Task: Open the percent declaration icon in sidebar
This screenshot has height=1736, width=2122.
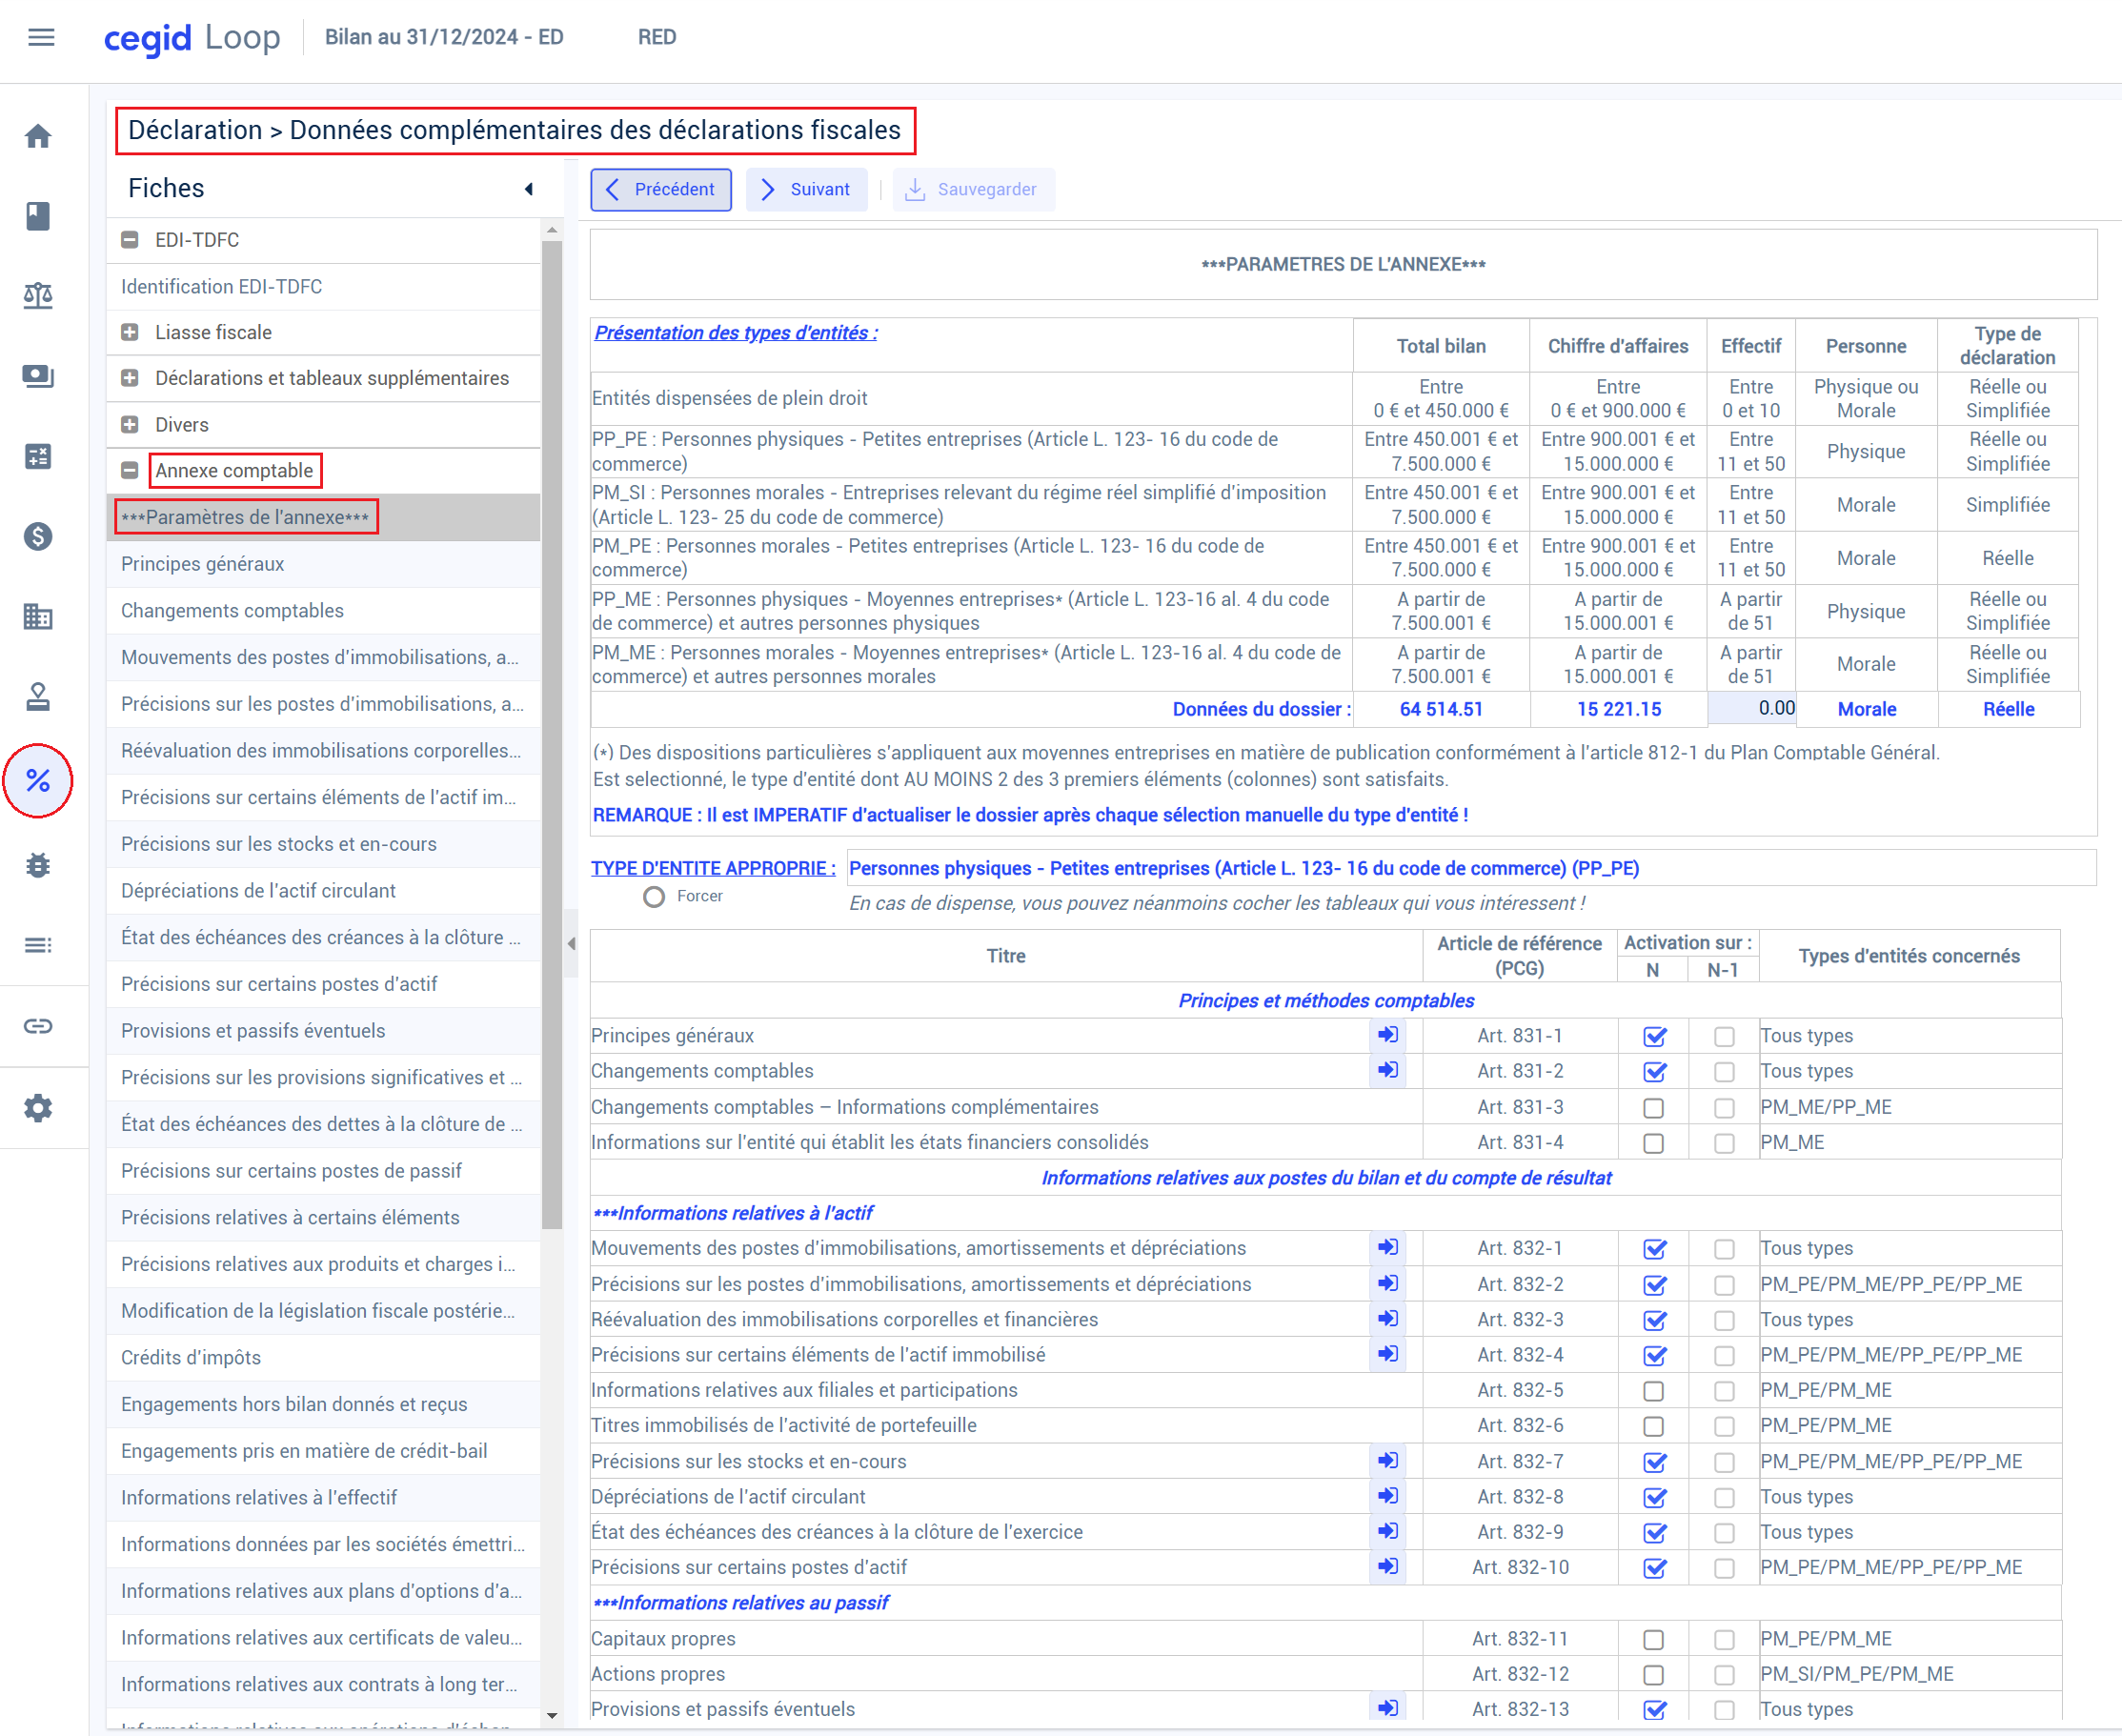Action: 38,781
